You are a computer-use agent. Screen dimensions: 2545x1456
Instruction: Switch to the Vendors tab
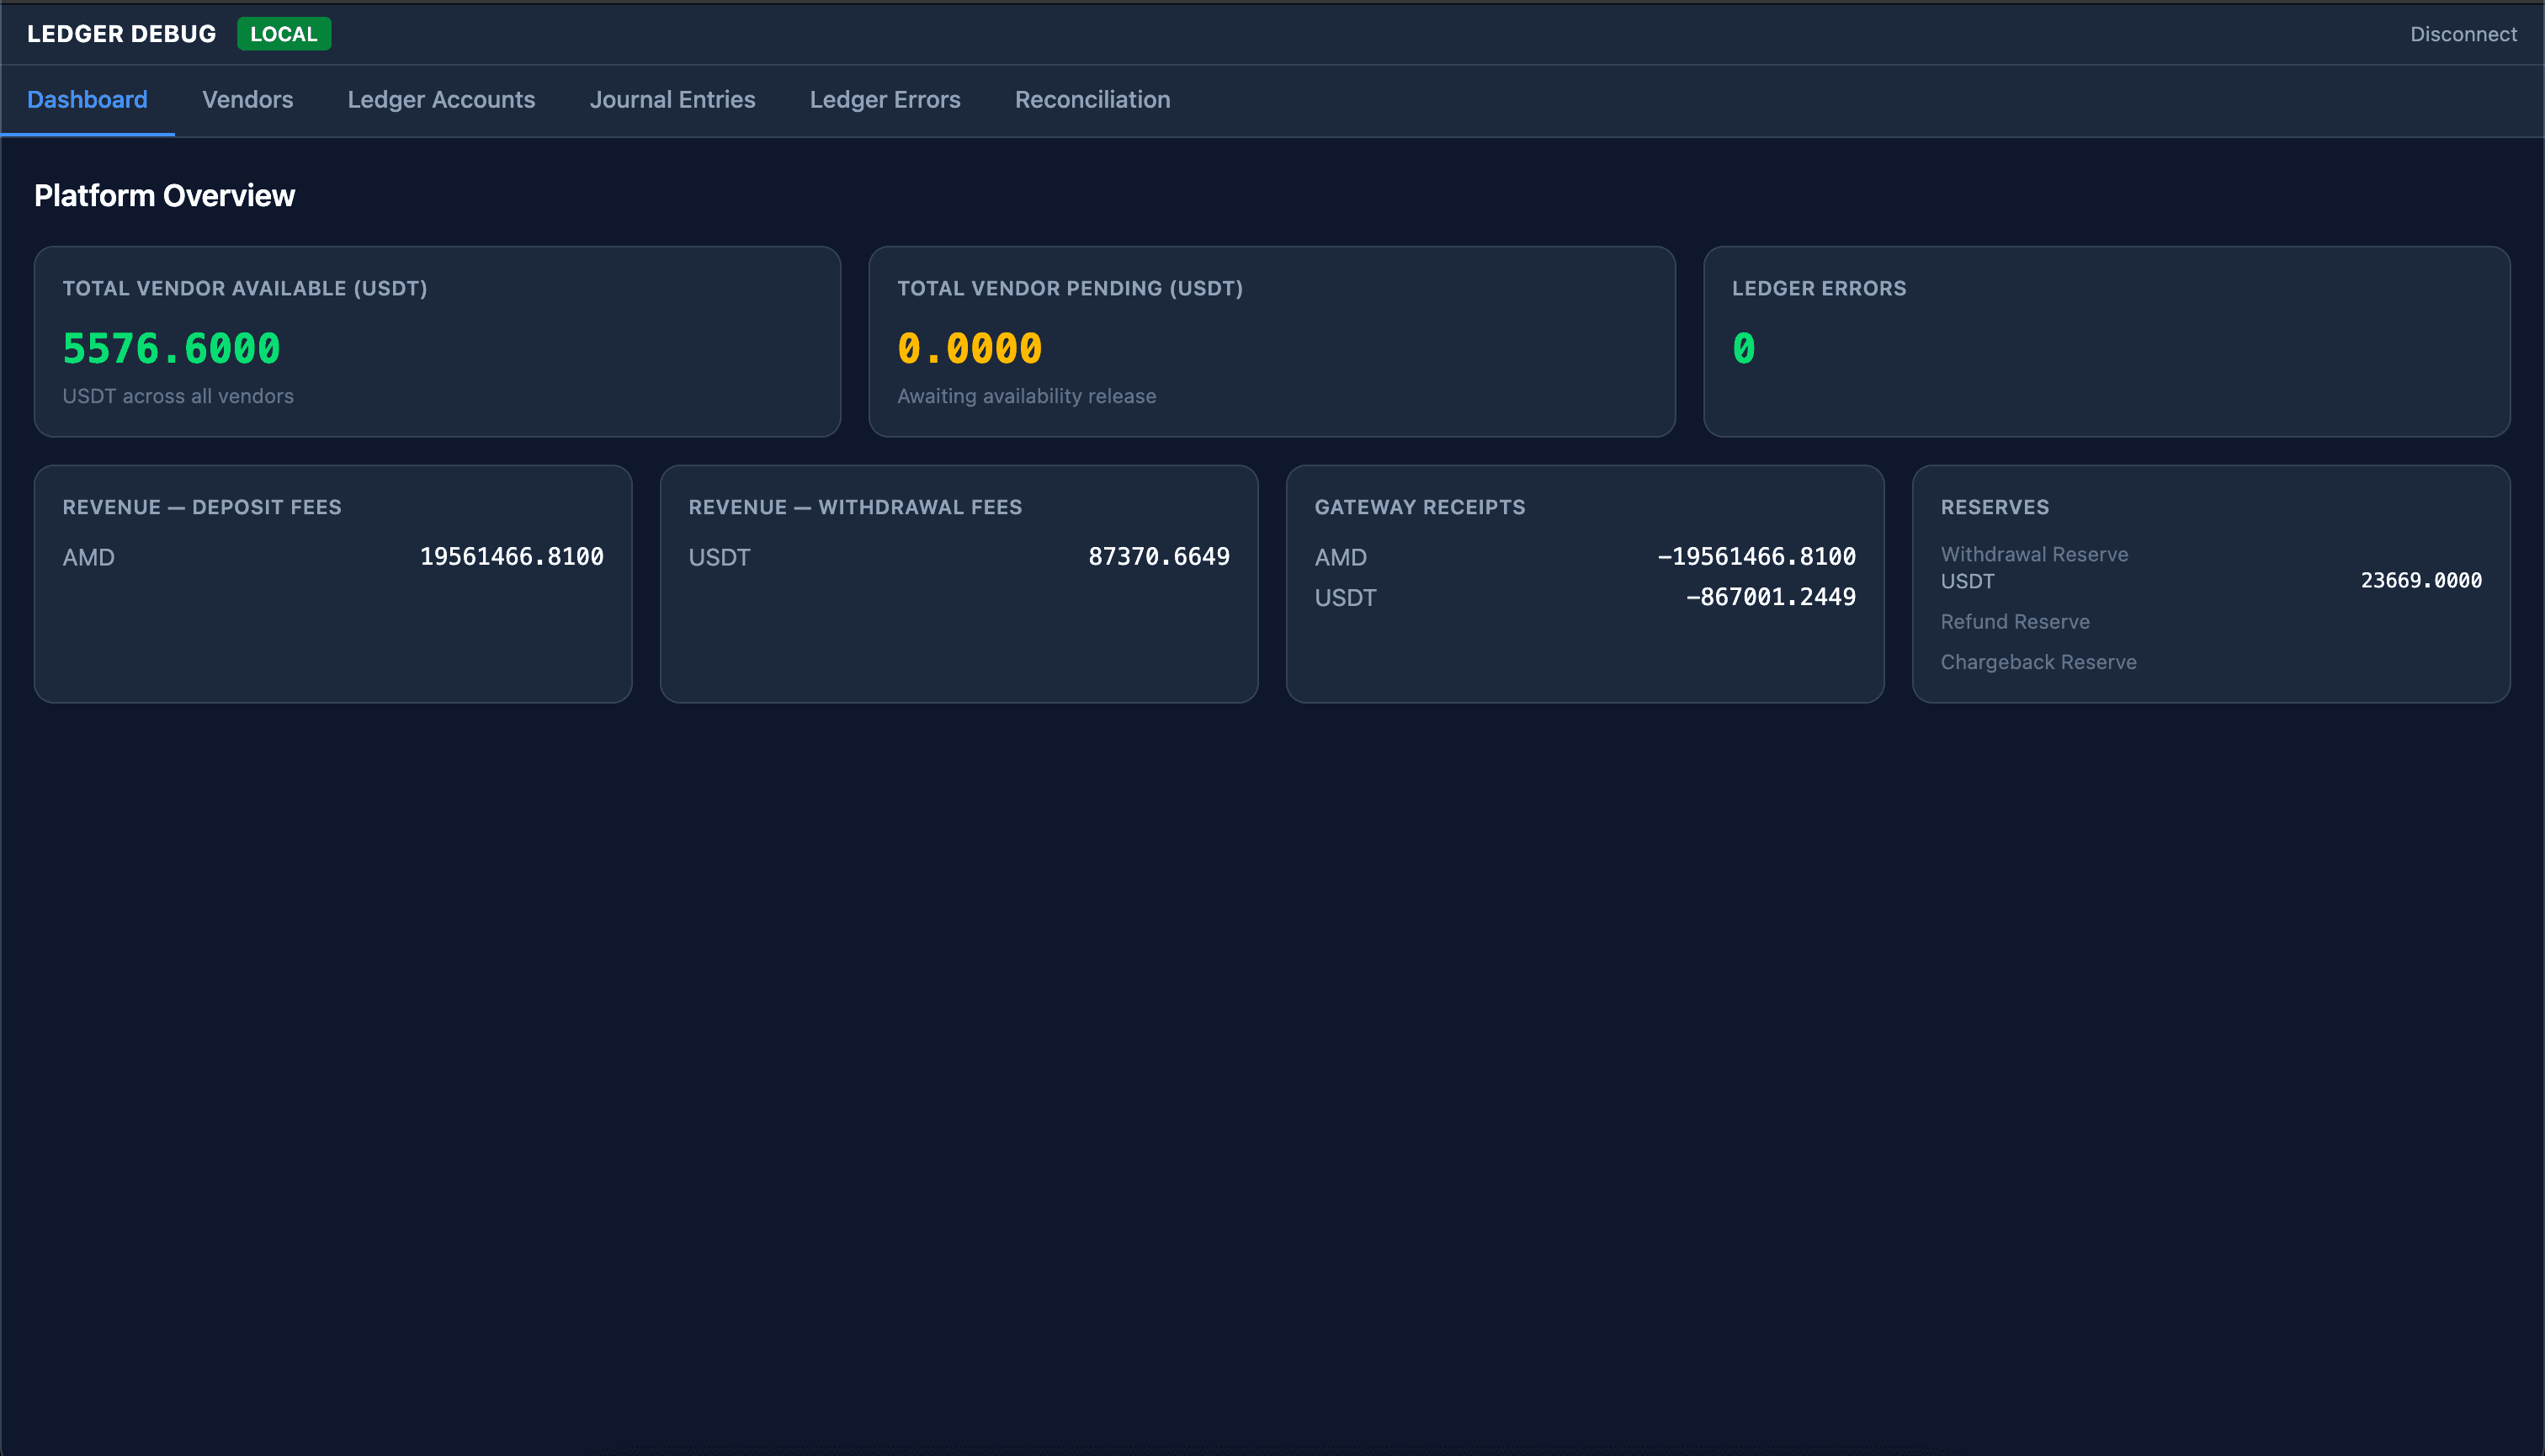(247, 100)
